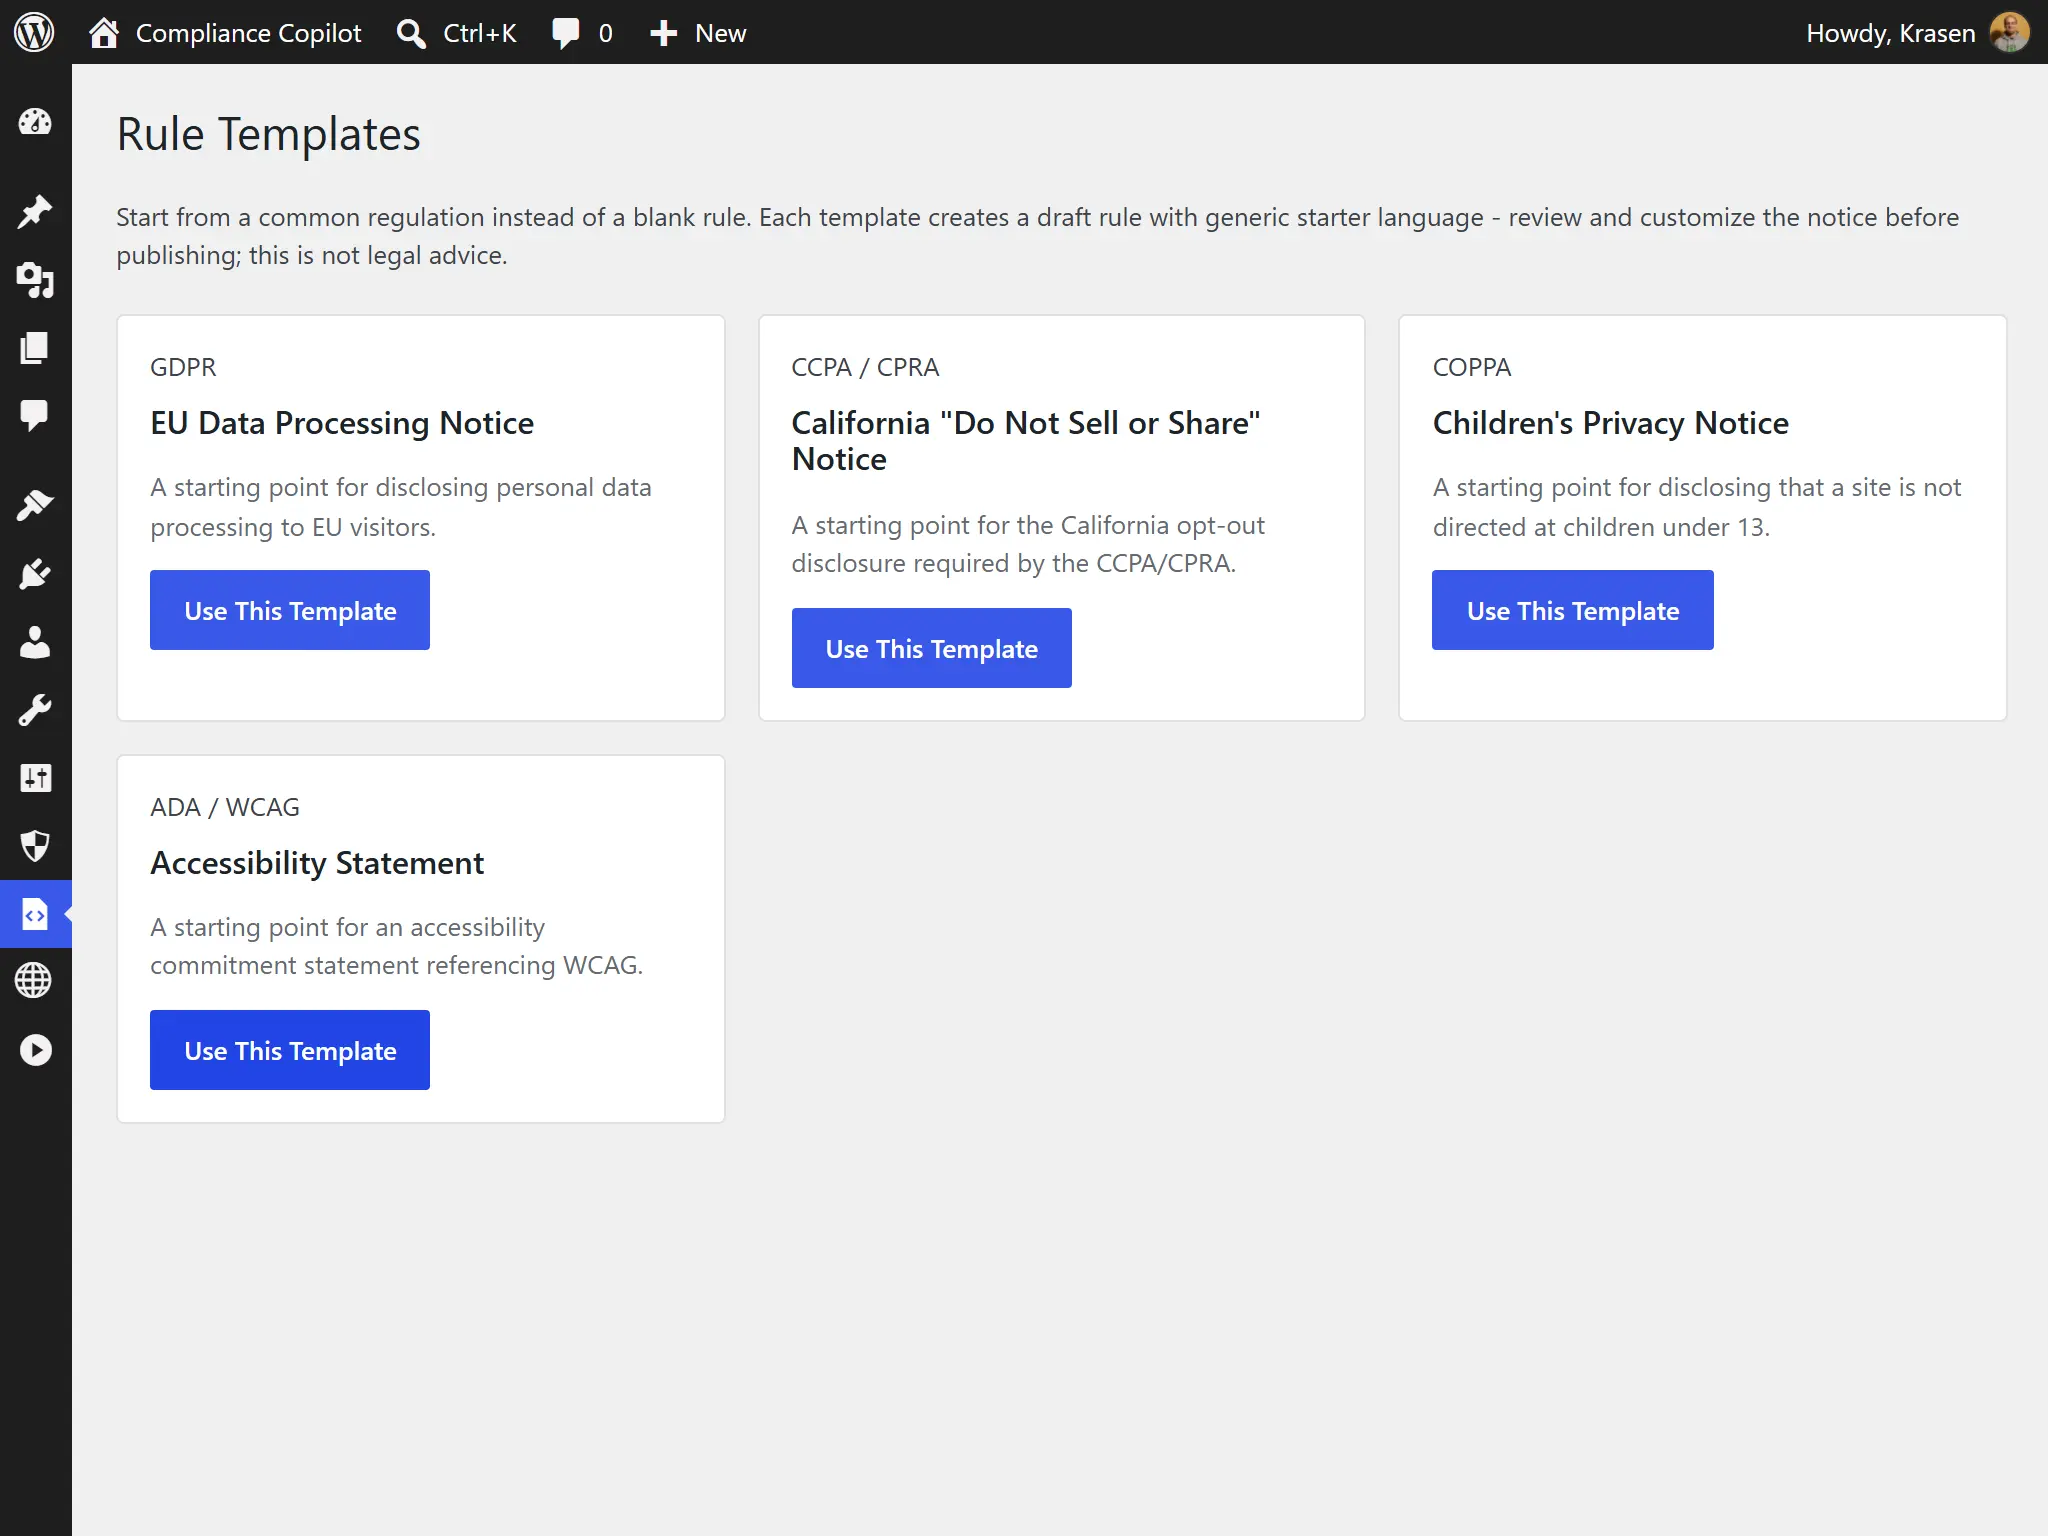2048x1536 pixels.
Task: Open the New content menu
Action: pos(697,33)
